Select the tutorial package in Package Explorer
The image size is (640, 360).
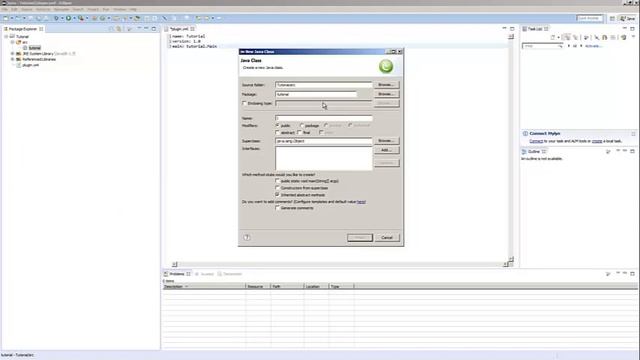[x=35, y=48]
